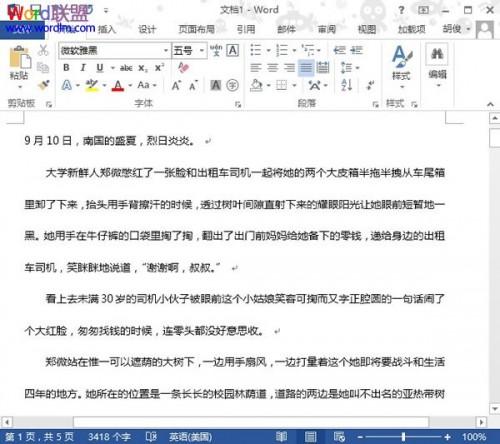Click the word count in status bar
Image resolution: width=500 pixels, height=444 pixels.
[x=109, y=437]
